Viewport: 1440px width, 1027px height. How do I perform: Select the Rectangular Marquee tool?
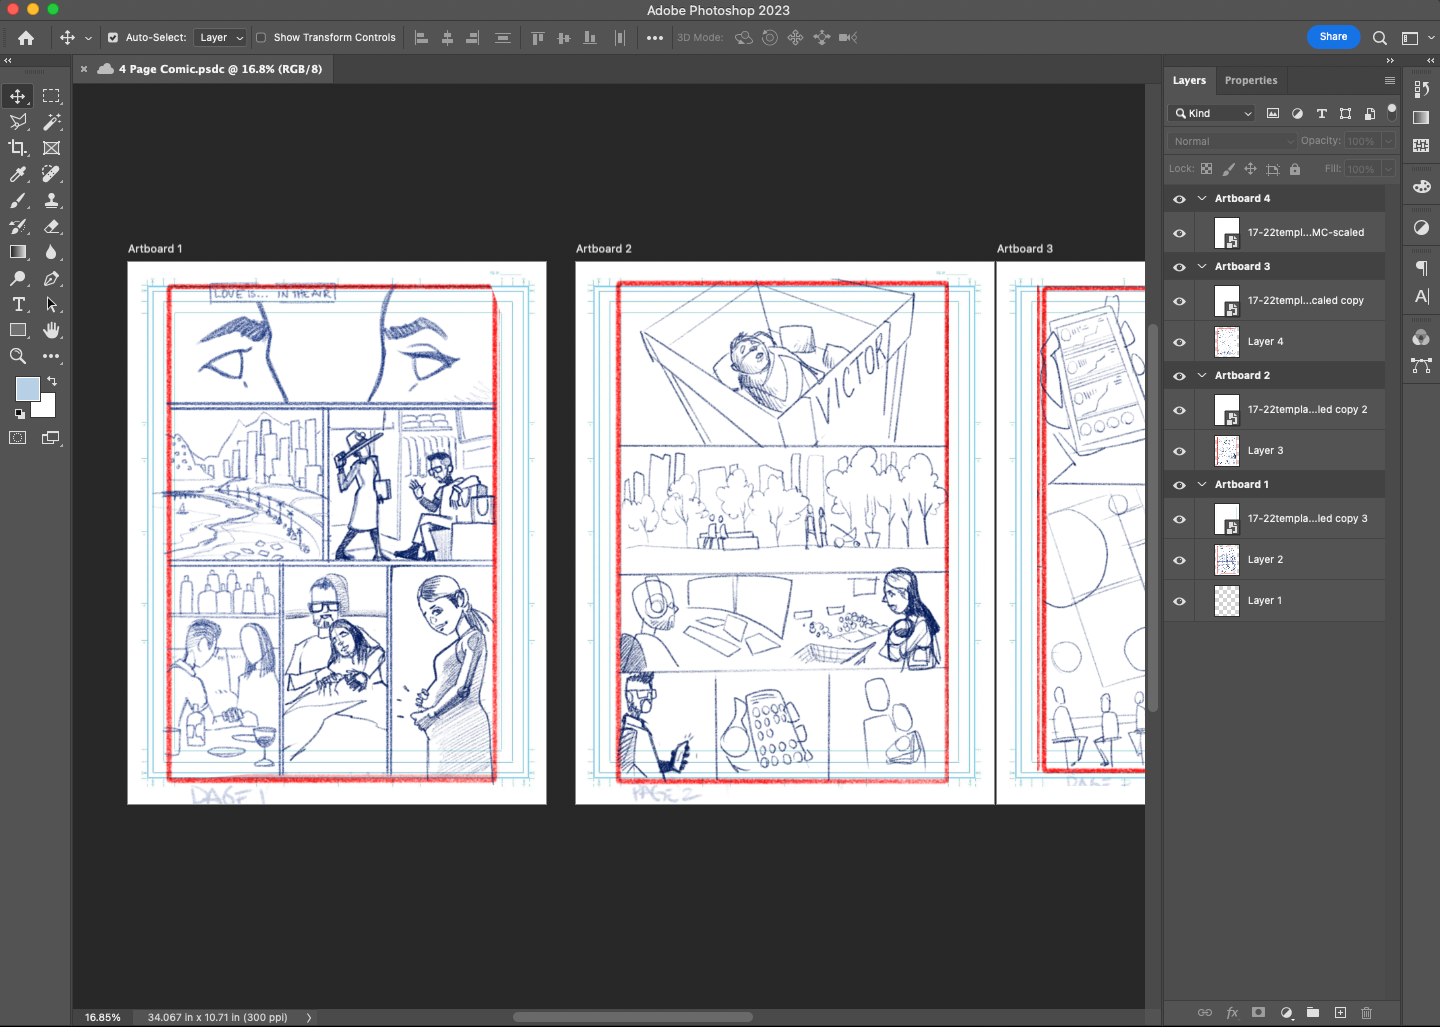click(52, 96)
